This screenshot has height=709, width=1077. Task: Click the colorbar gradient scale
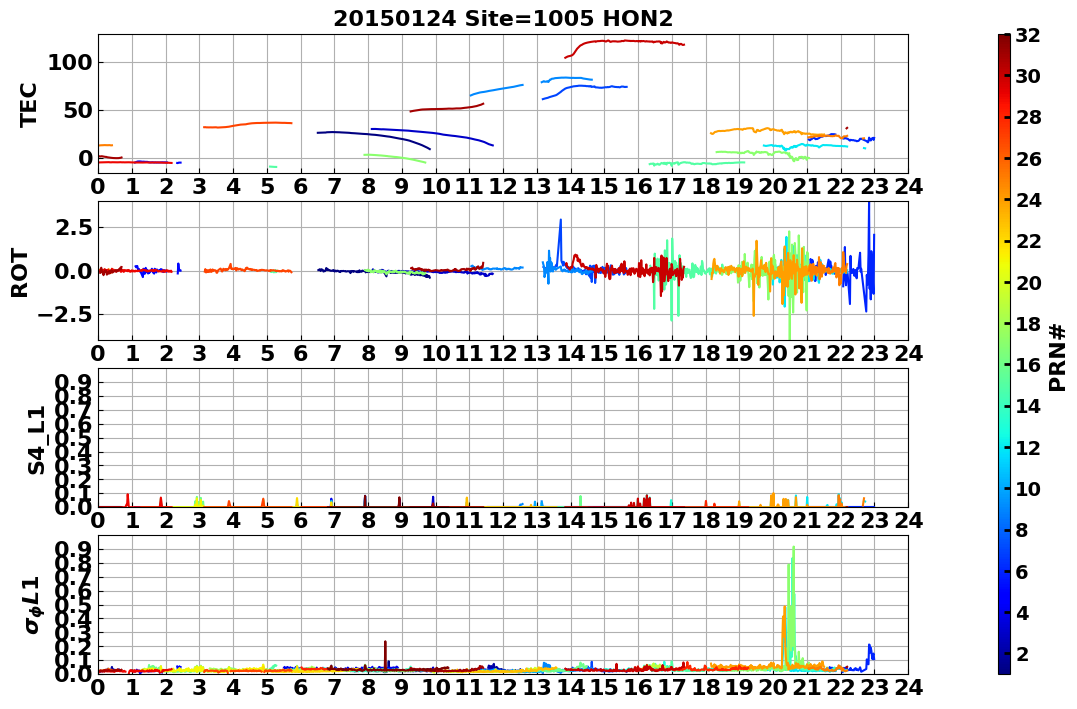(1004, 354)
